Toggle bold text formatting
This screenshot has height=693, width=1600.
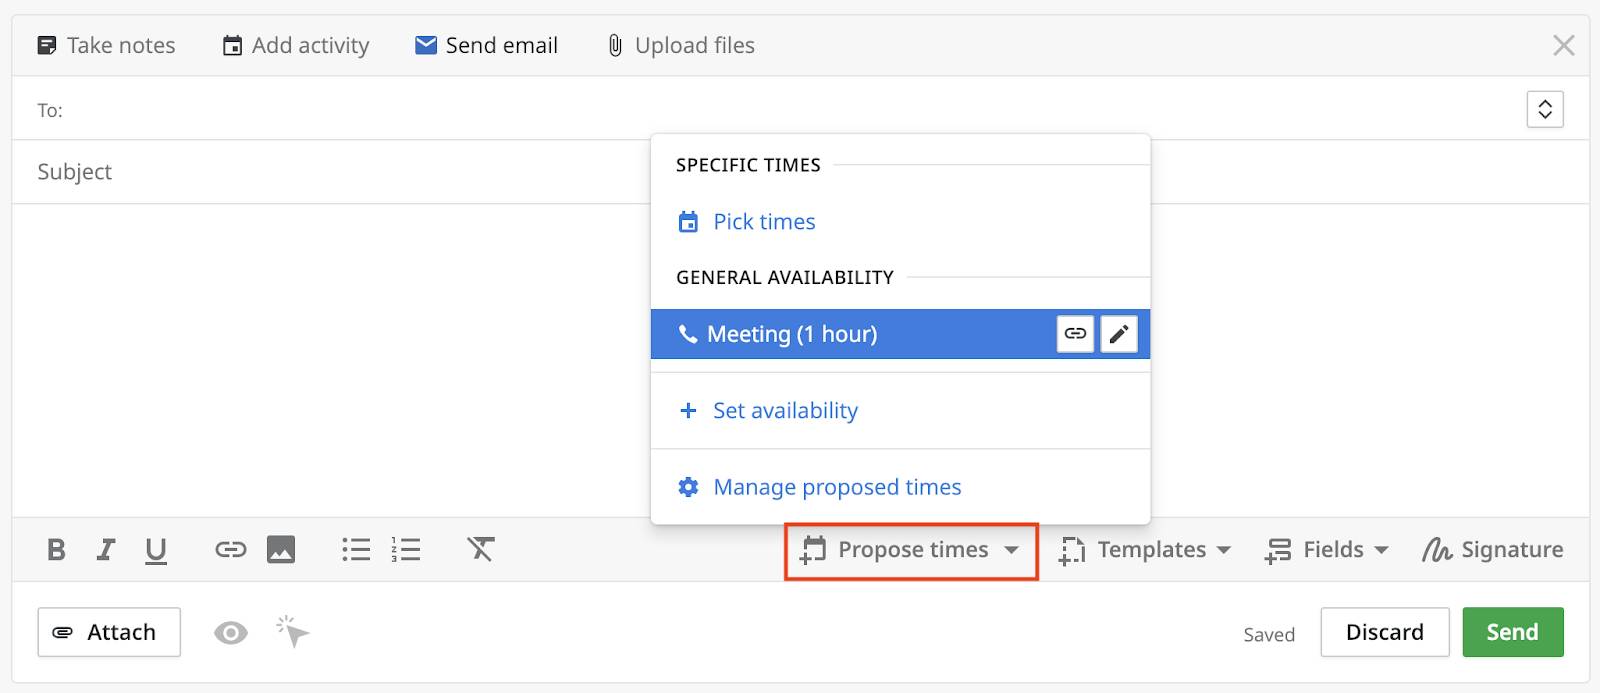(x=56, y=549)
